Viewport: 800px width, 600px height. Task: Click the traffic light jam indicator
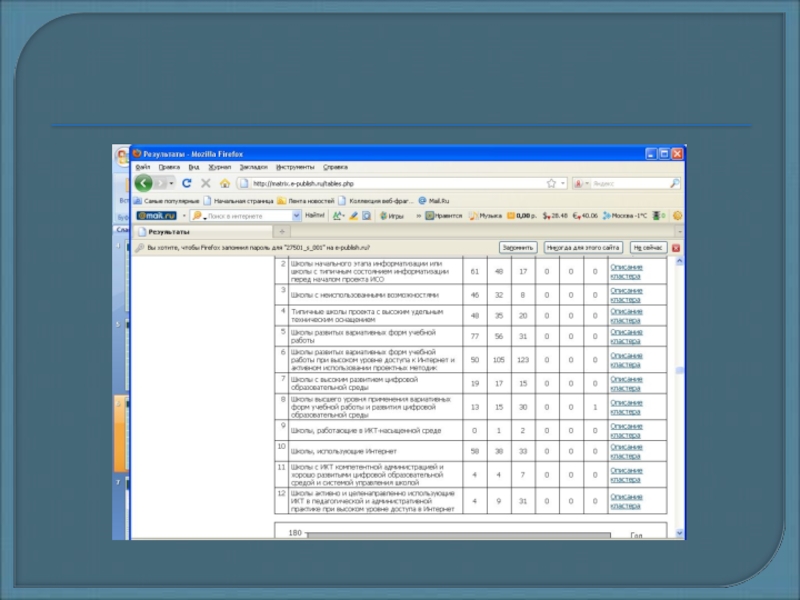659,216
